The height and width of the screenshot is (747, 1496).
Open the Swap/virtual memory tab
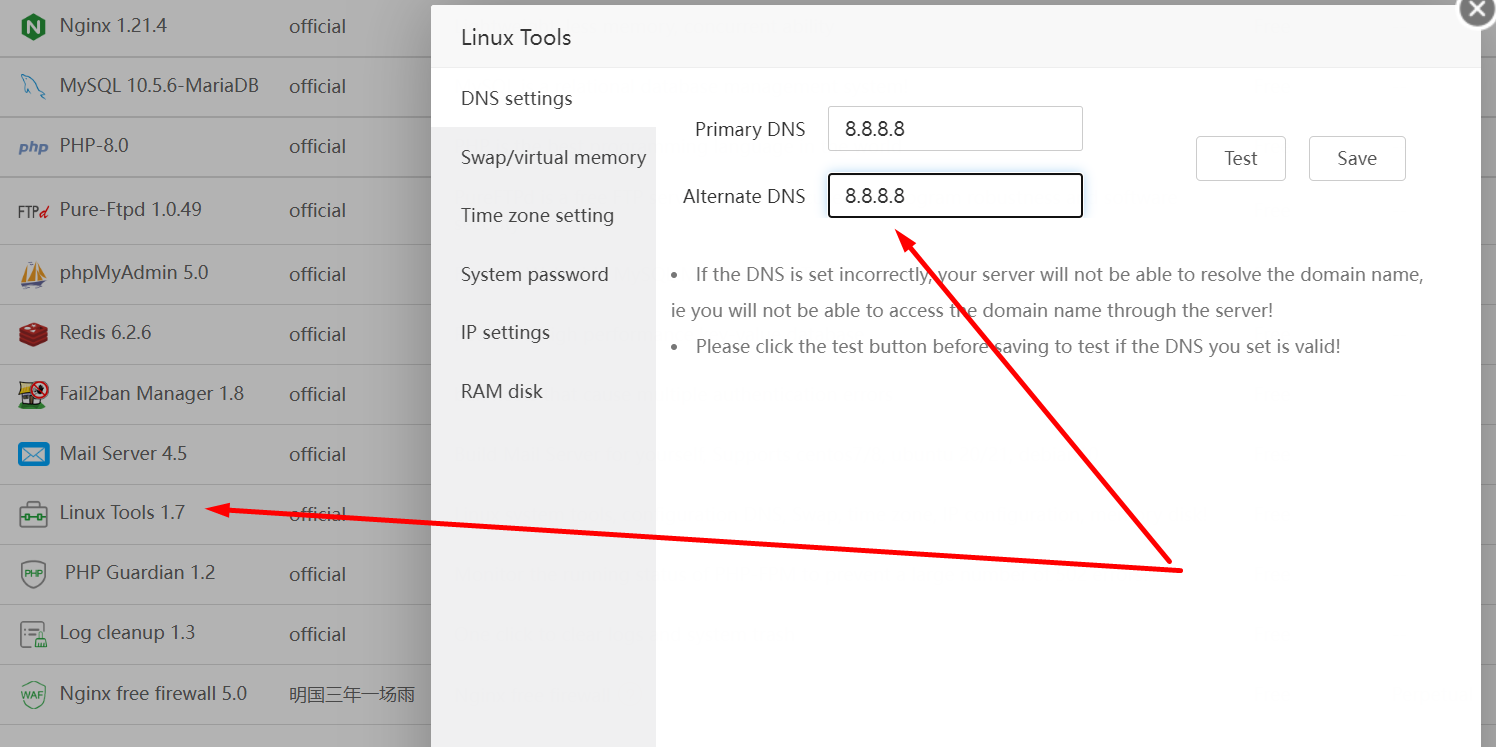tap(553, 157)
